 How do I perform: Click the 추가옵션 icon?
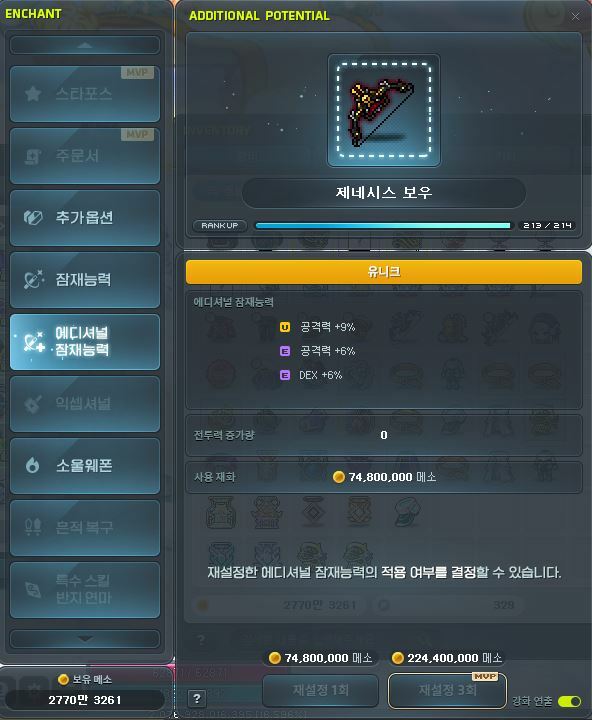click(33, 218)
